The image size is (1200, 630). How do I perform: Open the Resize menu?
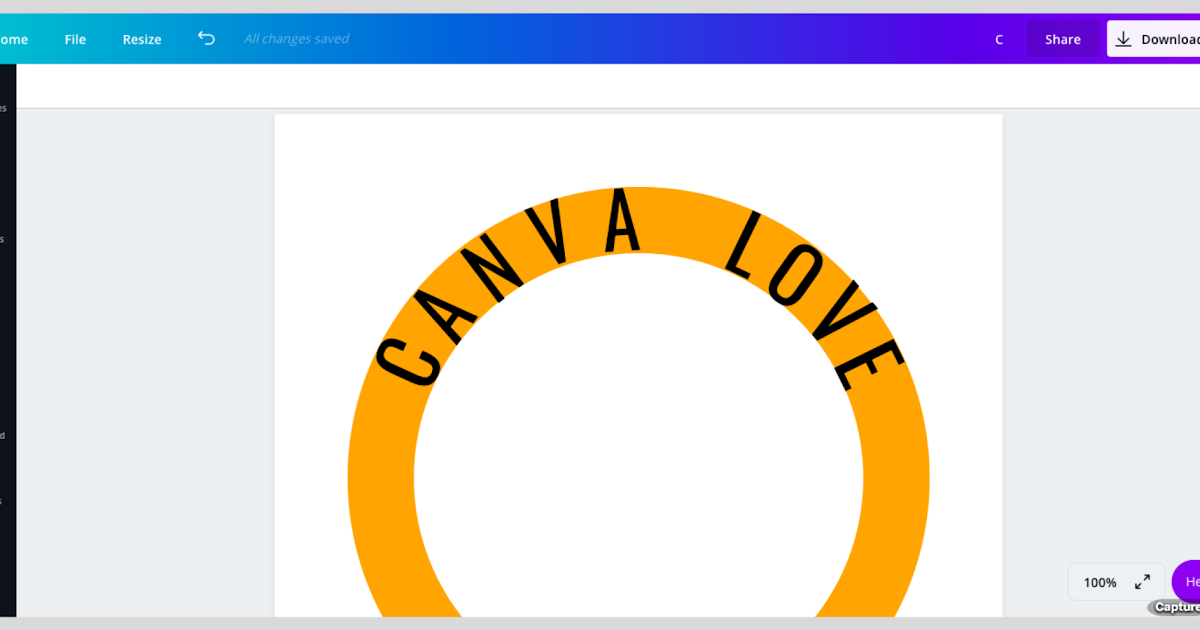point(142,39)
